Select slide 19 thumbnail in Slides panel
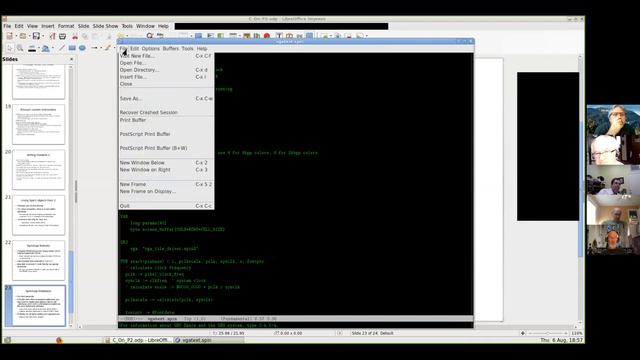 coord(38,124)
